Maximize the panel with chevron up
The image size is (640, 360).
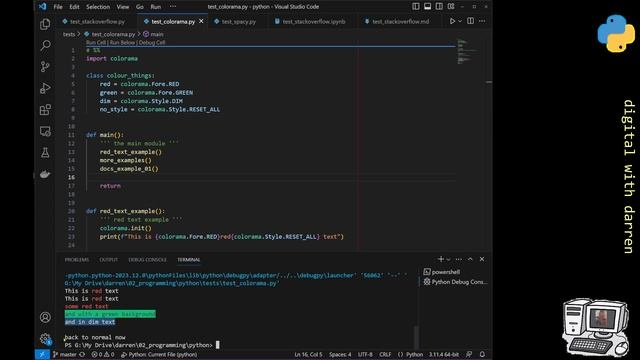(x=470, y=259)
